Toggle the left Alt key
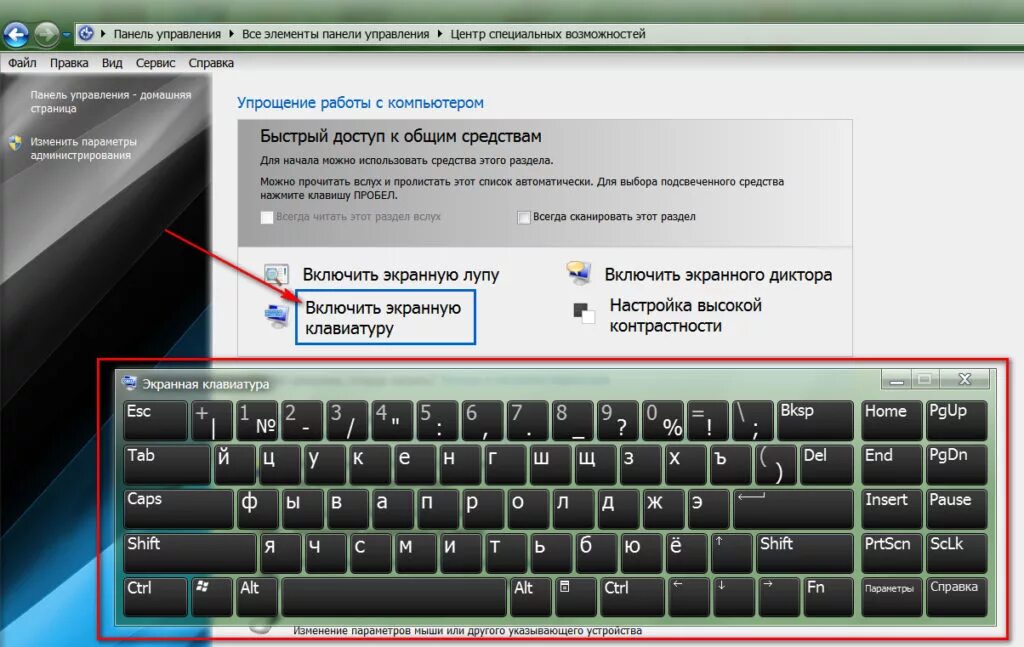This screenshot has height=647, width=1024. (257, 596)
